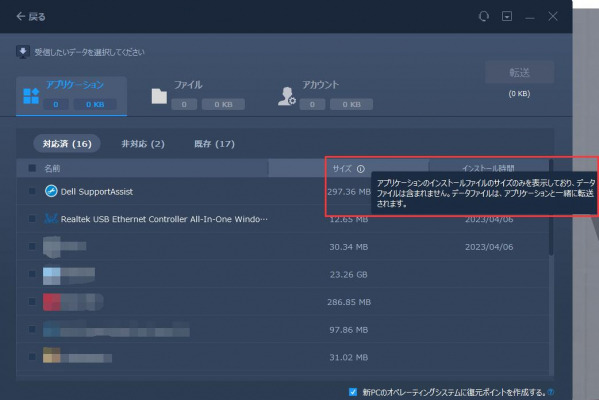Click the Dell SupportAssist app icon
599x400 pixels.
tap(51, 191)
